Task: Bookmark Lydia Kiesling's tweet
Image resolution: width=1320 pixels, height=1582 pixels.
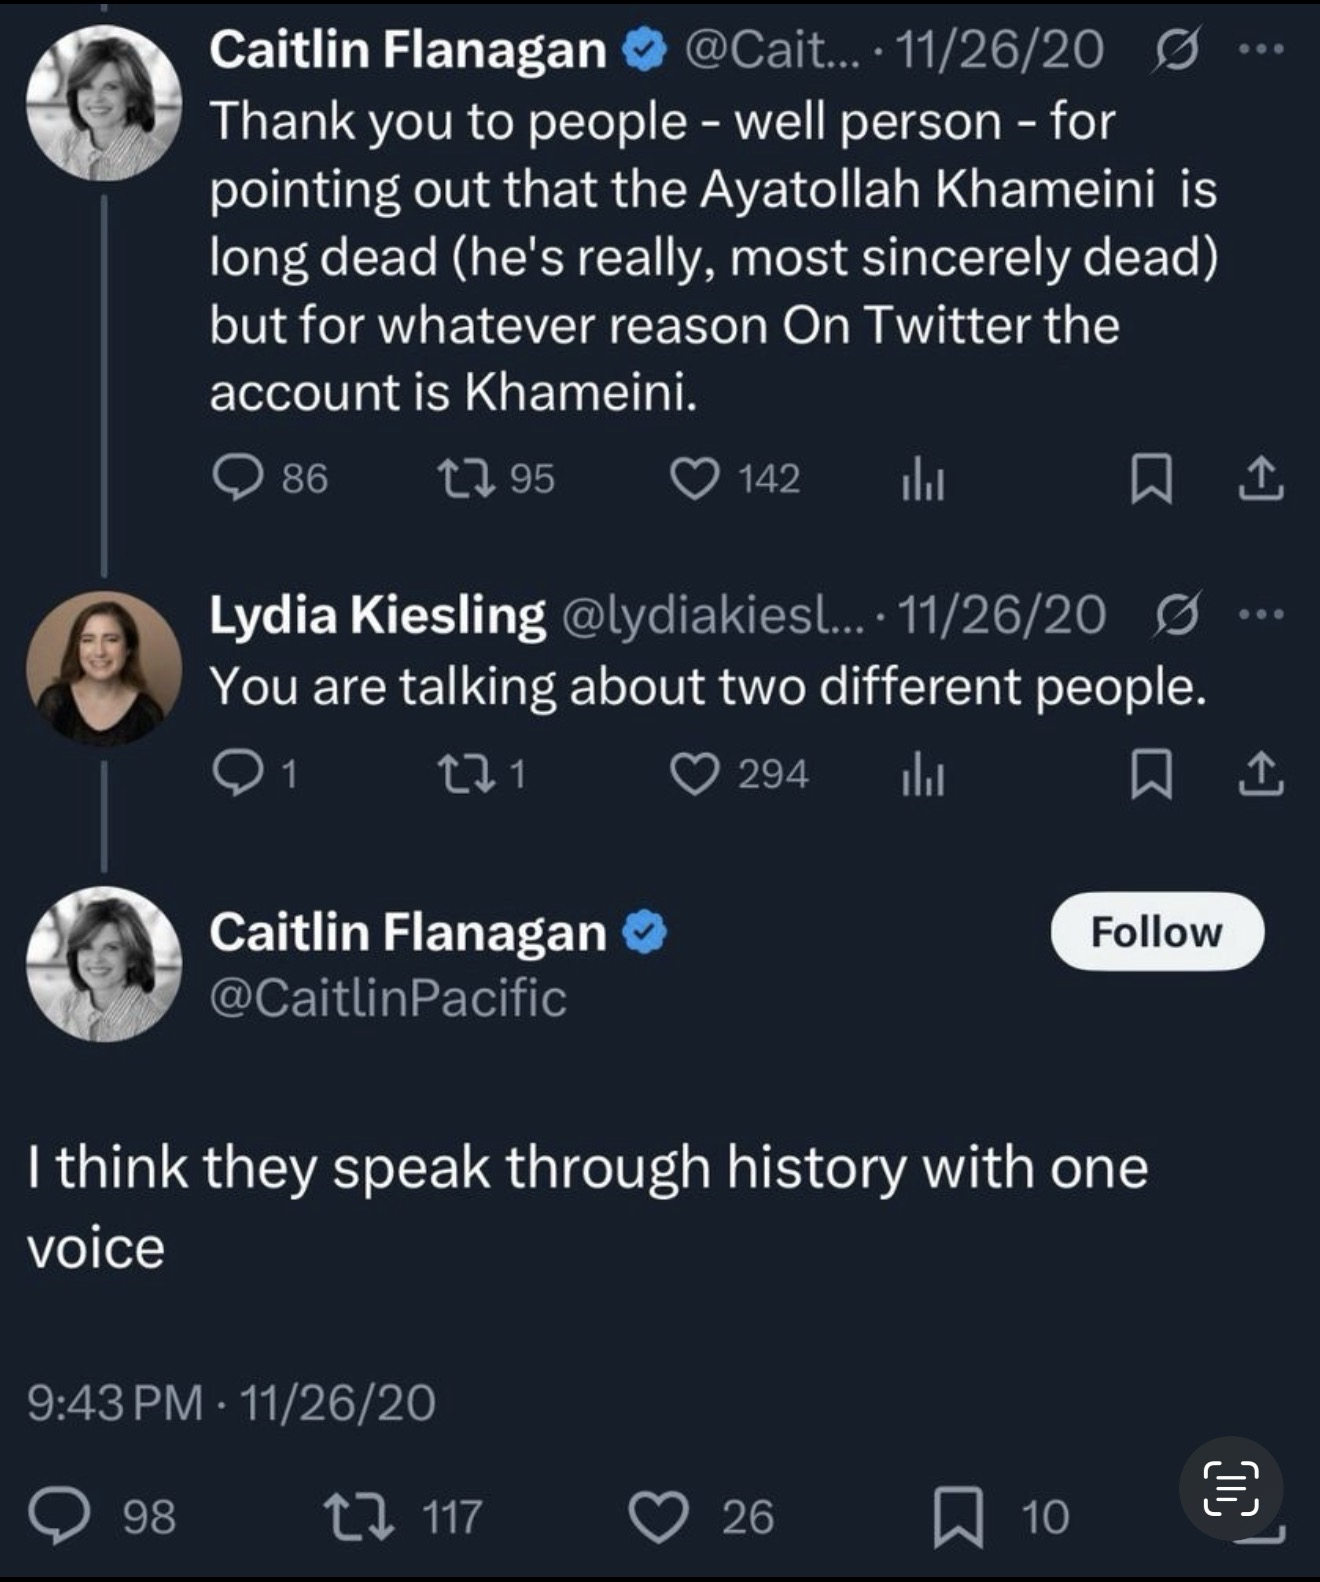Action: 1151,776
